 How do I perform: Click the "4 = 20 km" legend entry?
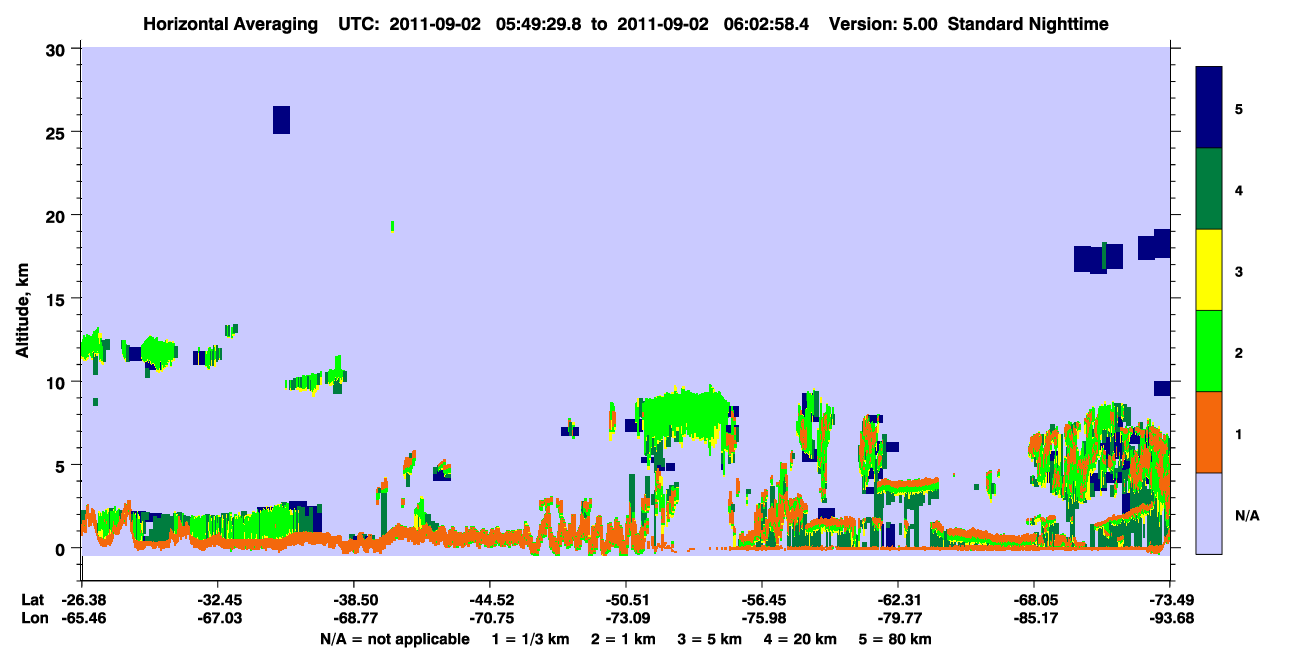click(802, 639)
